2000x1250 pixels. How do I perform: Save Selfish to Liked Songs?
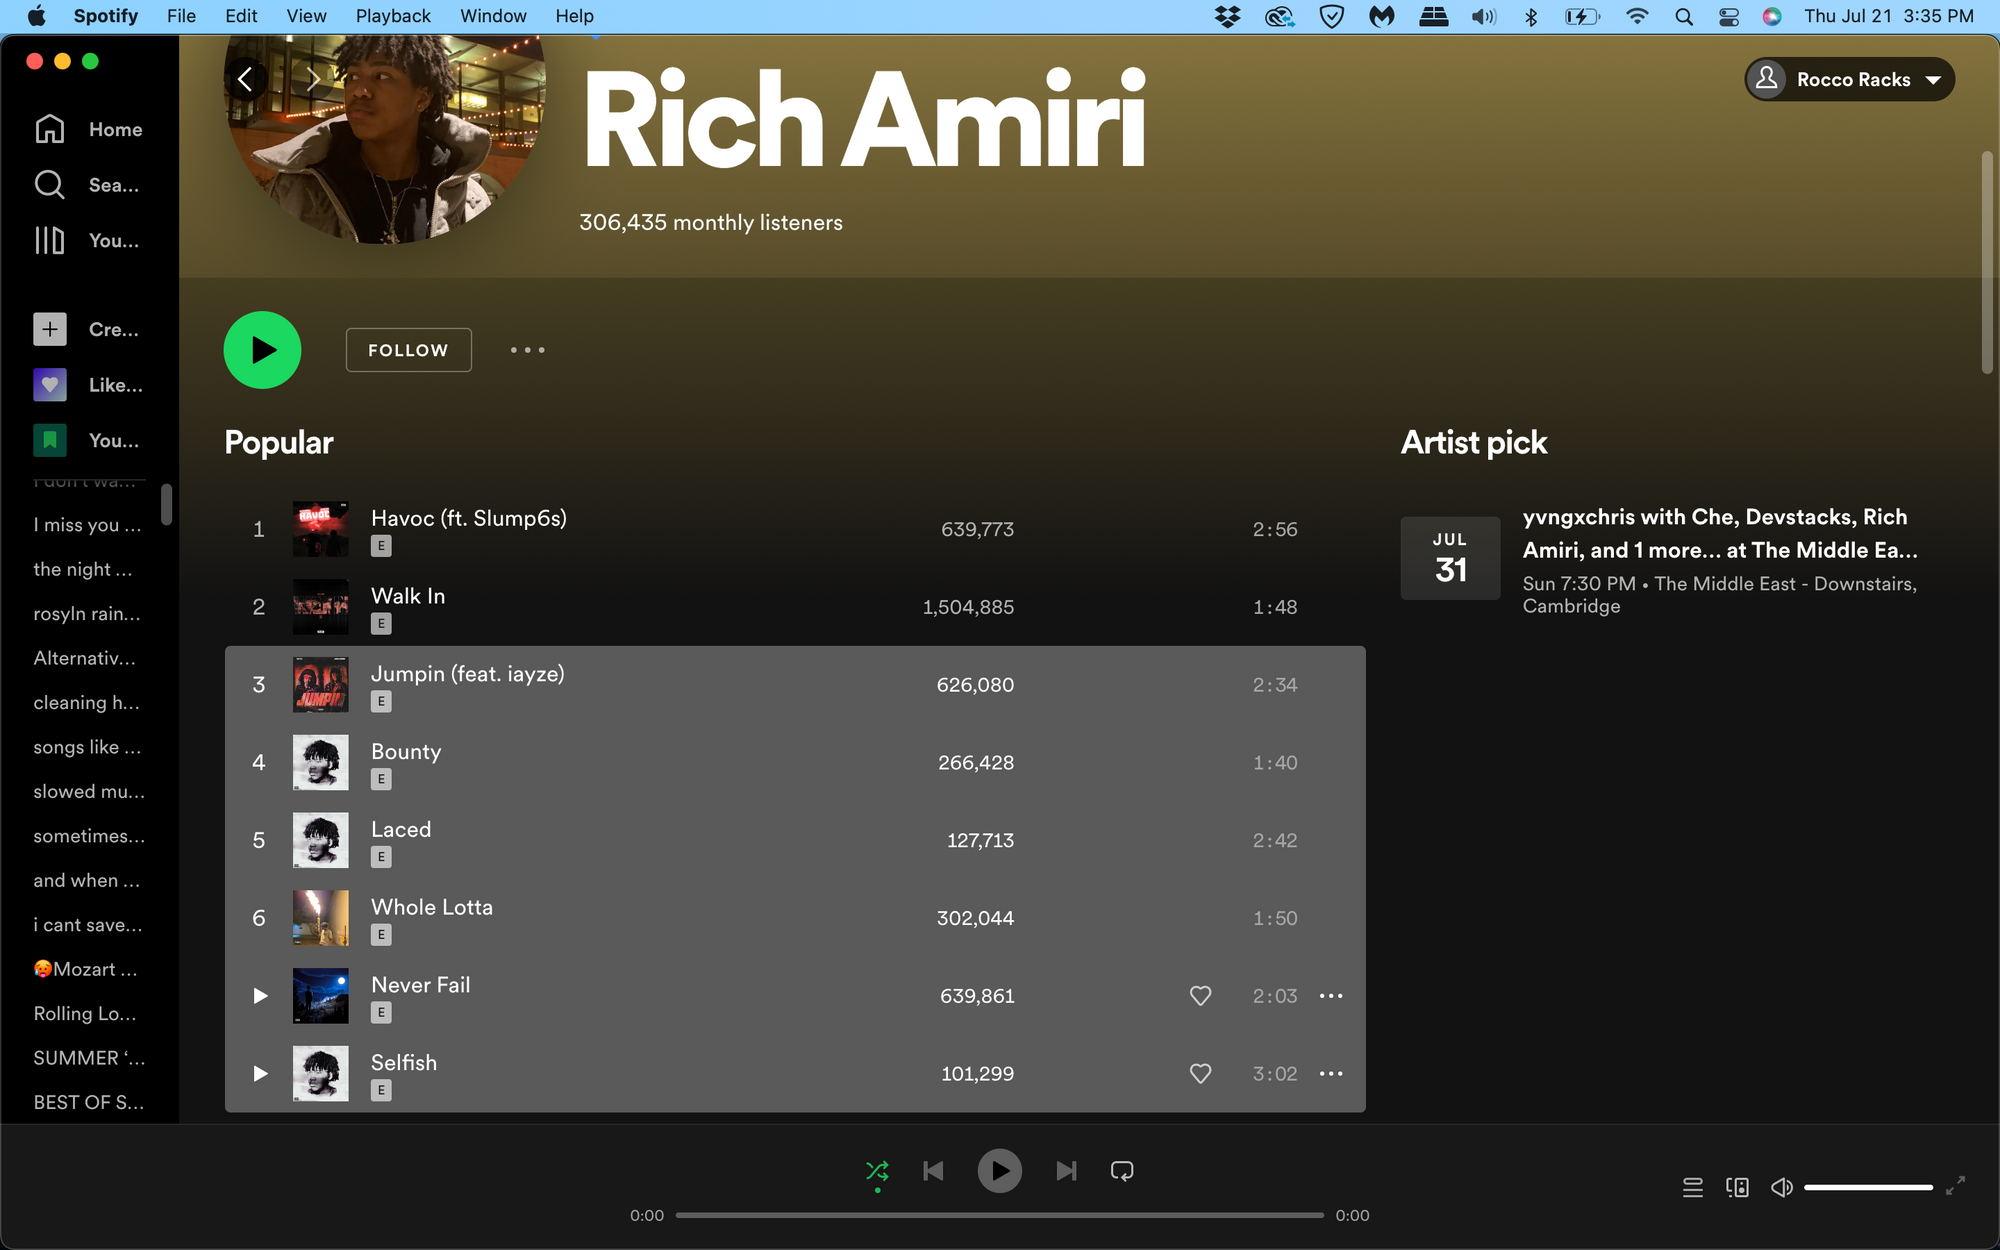pyautogui.click(x=1200, y=1074)
